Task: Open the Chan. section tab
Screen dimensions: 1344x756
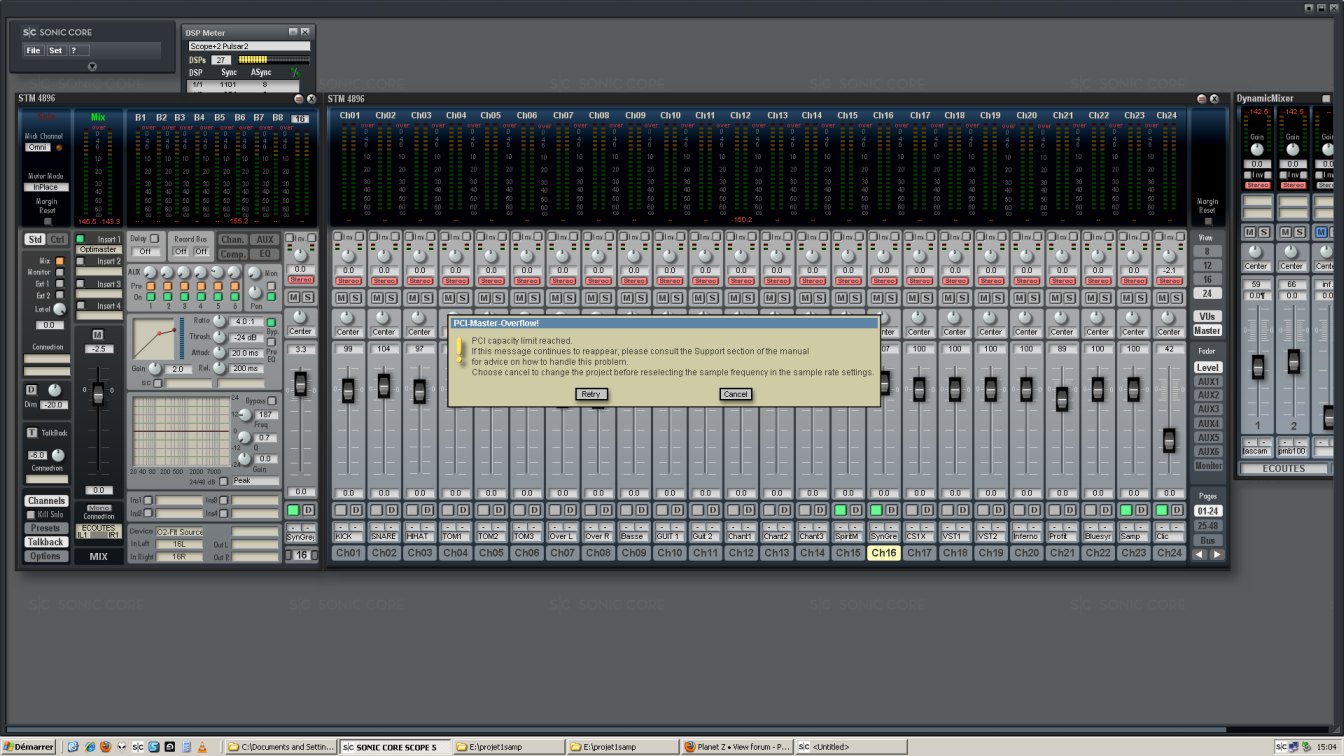Action: click(x=233, y=240)
